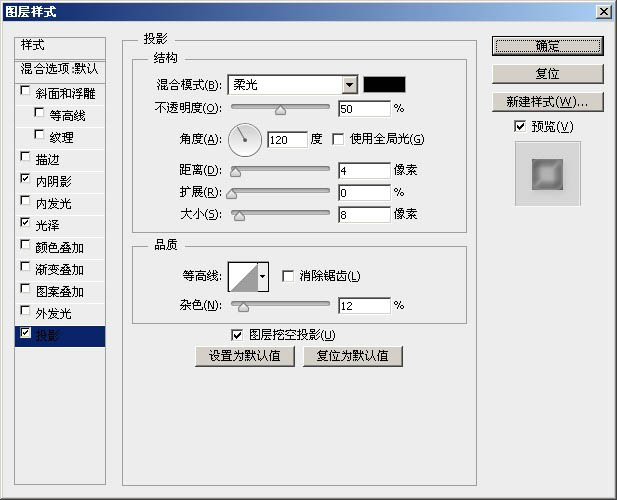Click the 距离 slider handle
The height and width of the screenshot is (500, 617).
[x=235, y=172]
